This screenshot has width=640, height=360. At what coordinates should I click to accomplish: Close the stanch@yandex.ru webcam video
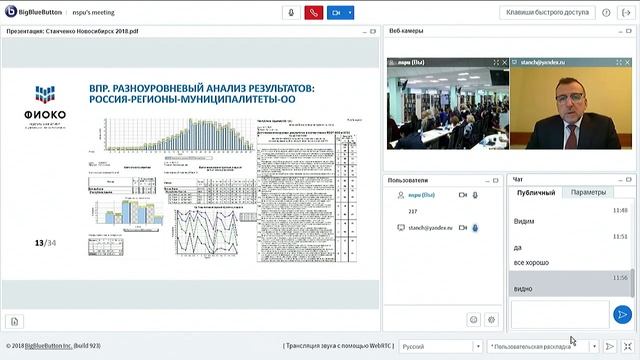(x=627, y=62)
